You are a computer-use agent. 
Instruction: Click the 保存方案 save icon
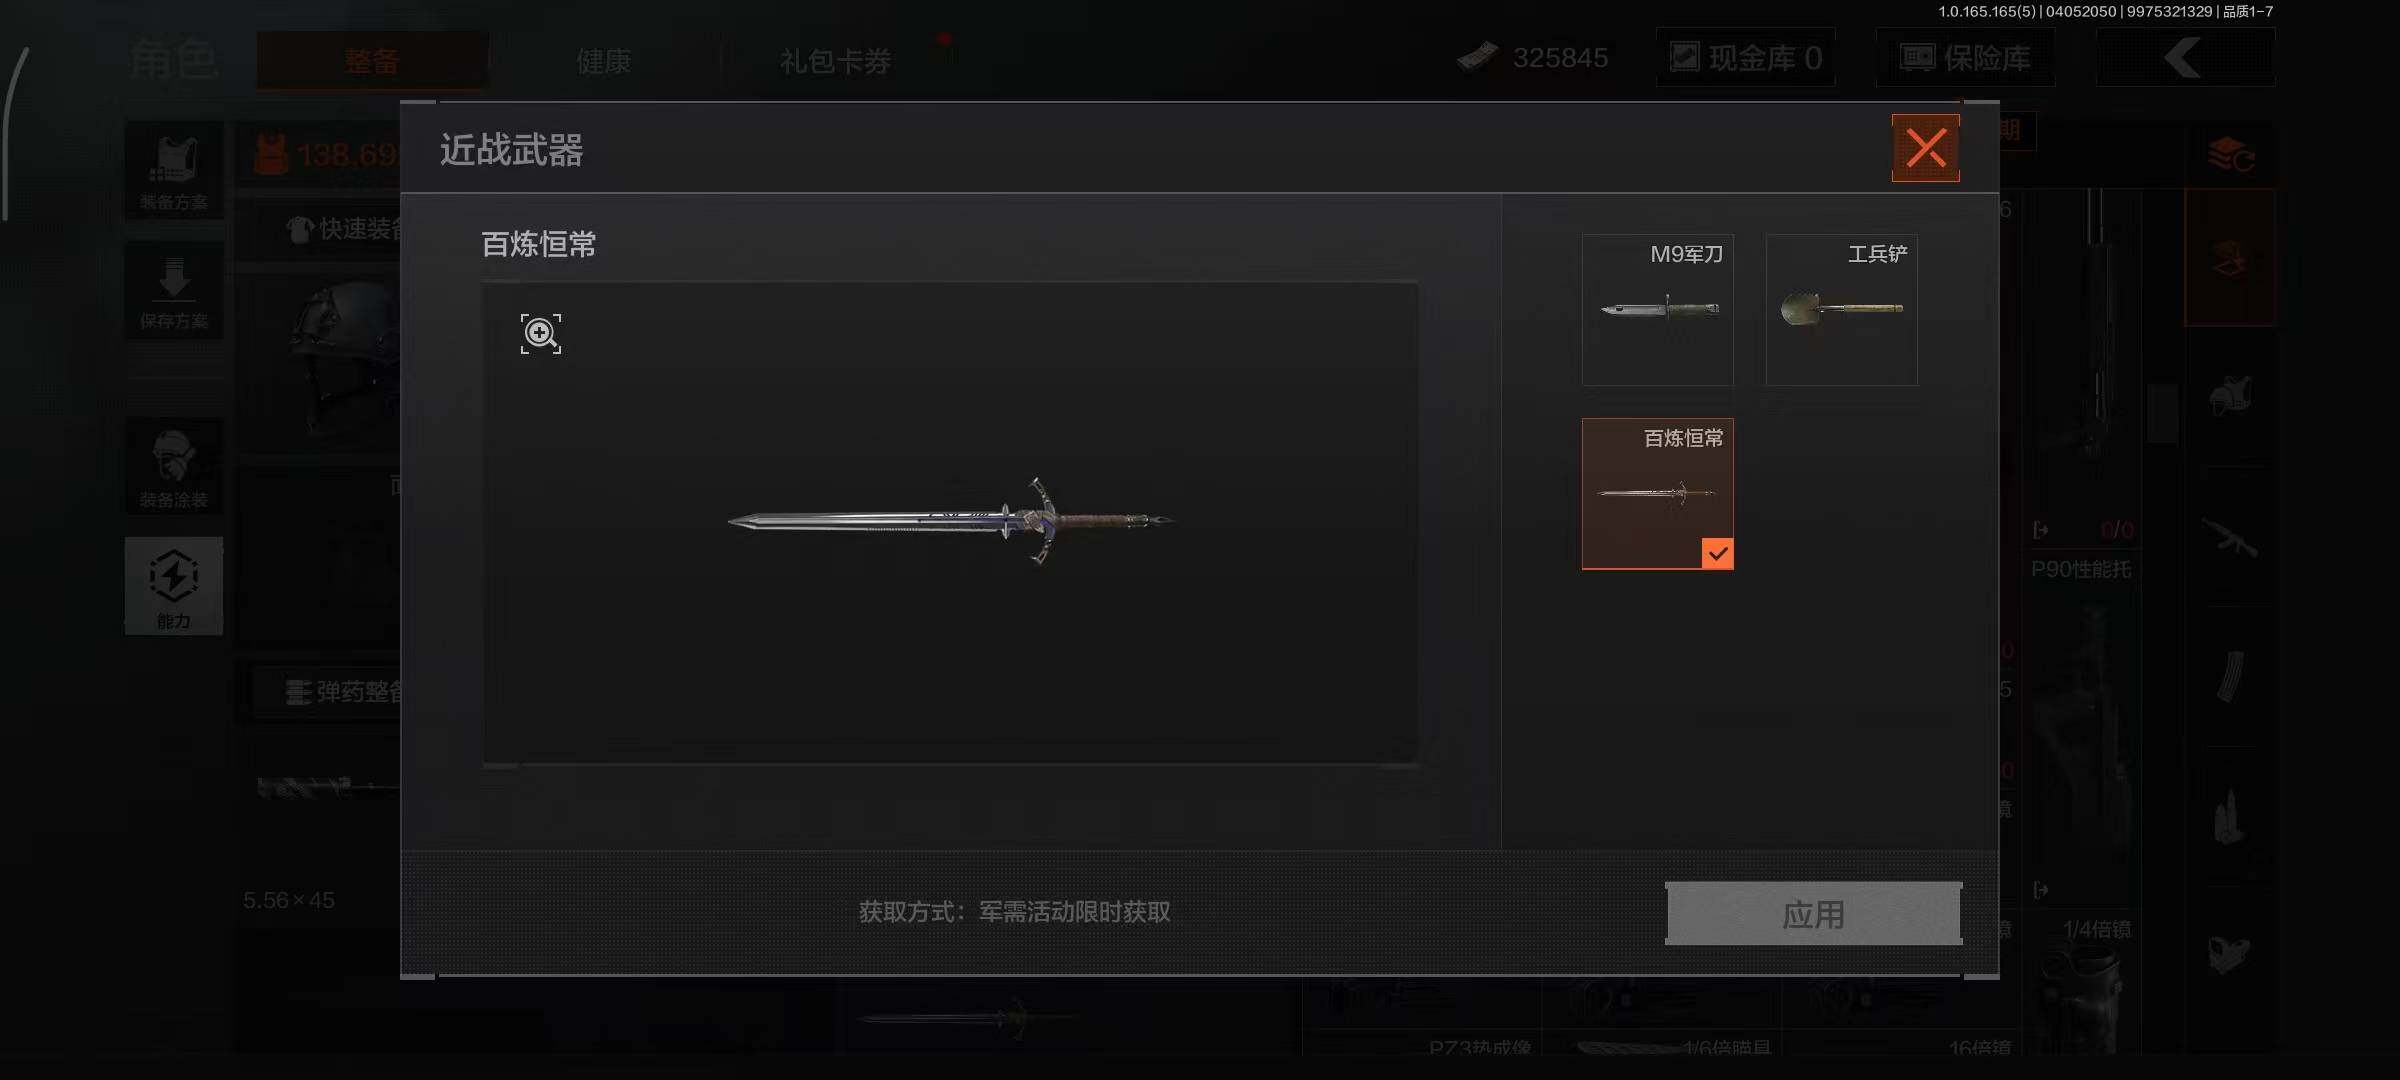[174, 291]
